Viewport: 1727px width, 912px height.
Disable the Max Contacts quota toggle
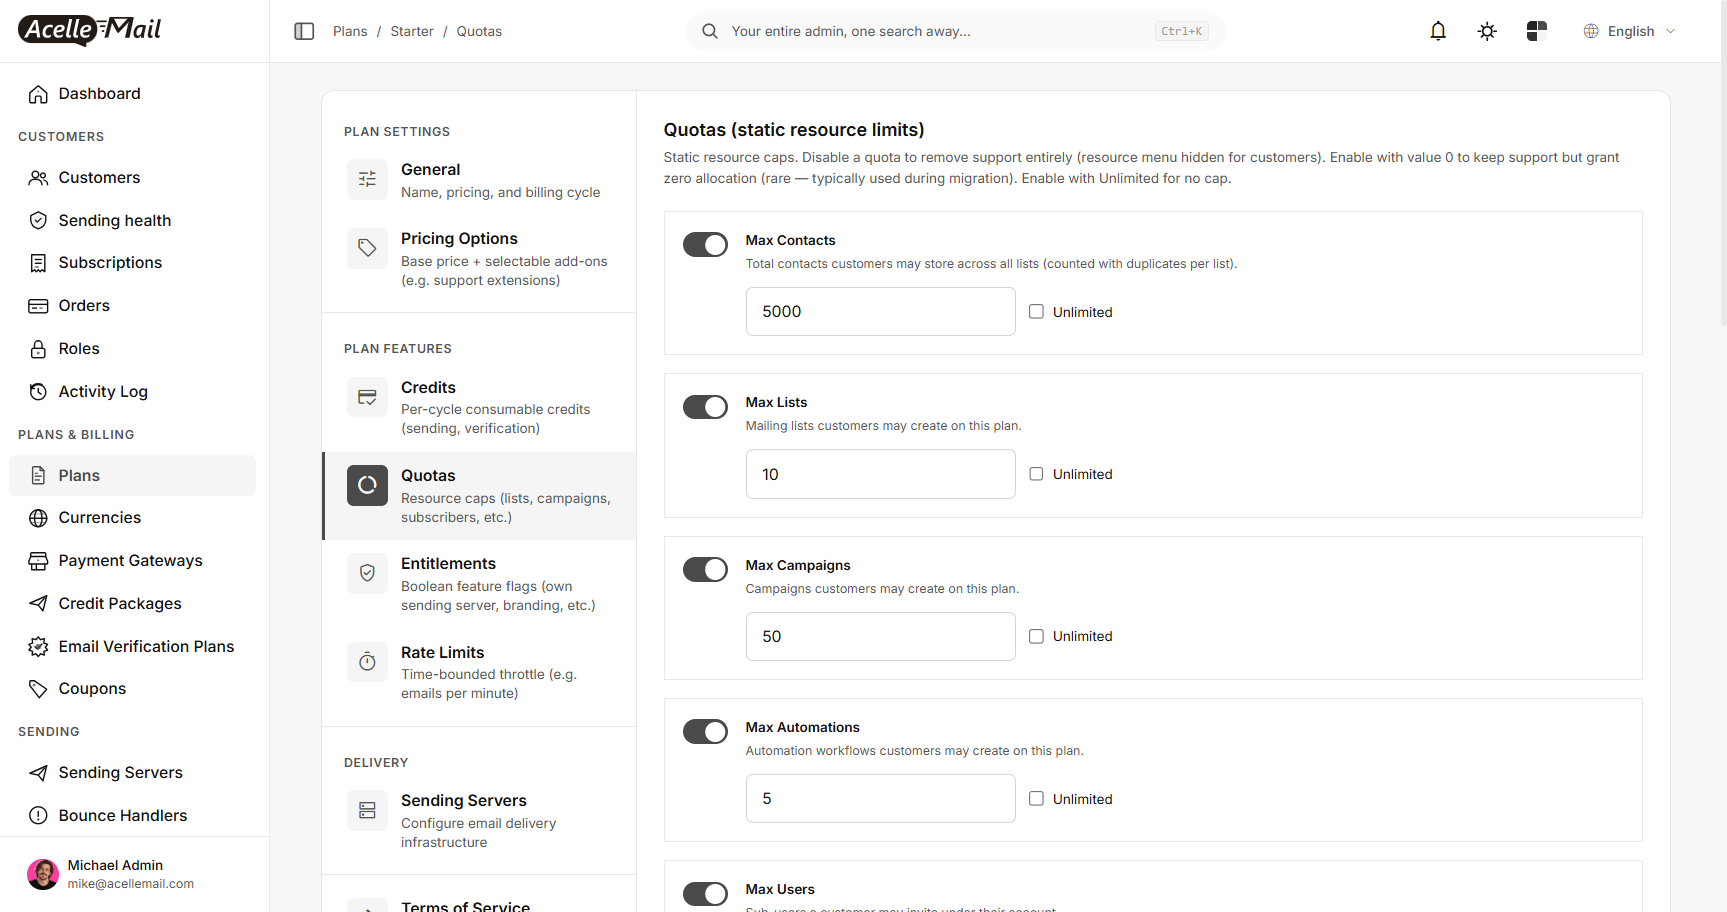click(705, 245)
